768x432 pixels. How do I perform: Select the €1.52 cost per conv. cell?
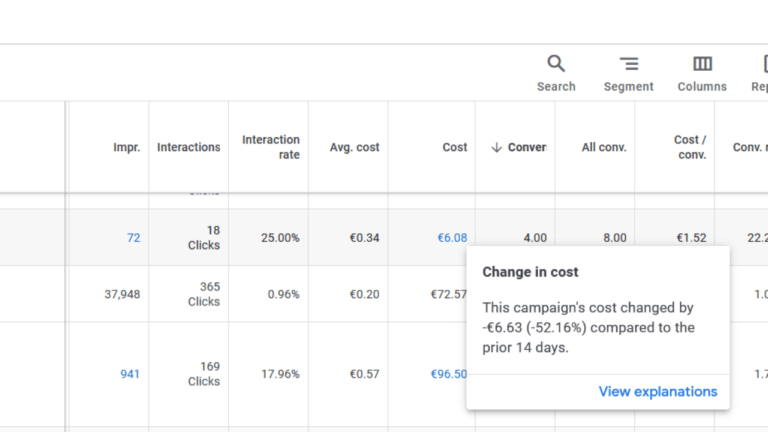pyautogui.click(x=692, y=238)
